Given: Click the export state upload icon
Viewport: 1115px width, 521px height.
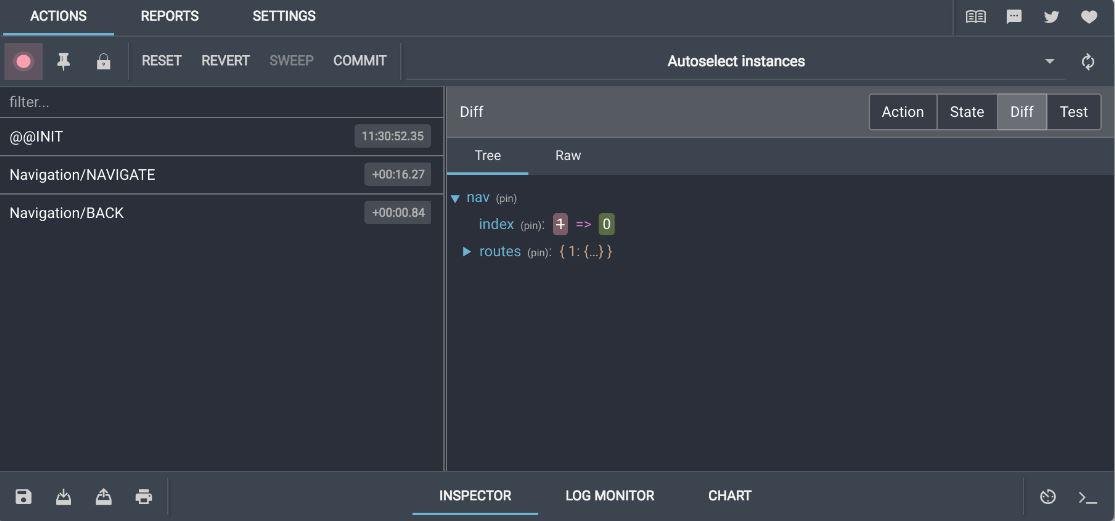Looking at the screenshot, I should 104,497.
